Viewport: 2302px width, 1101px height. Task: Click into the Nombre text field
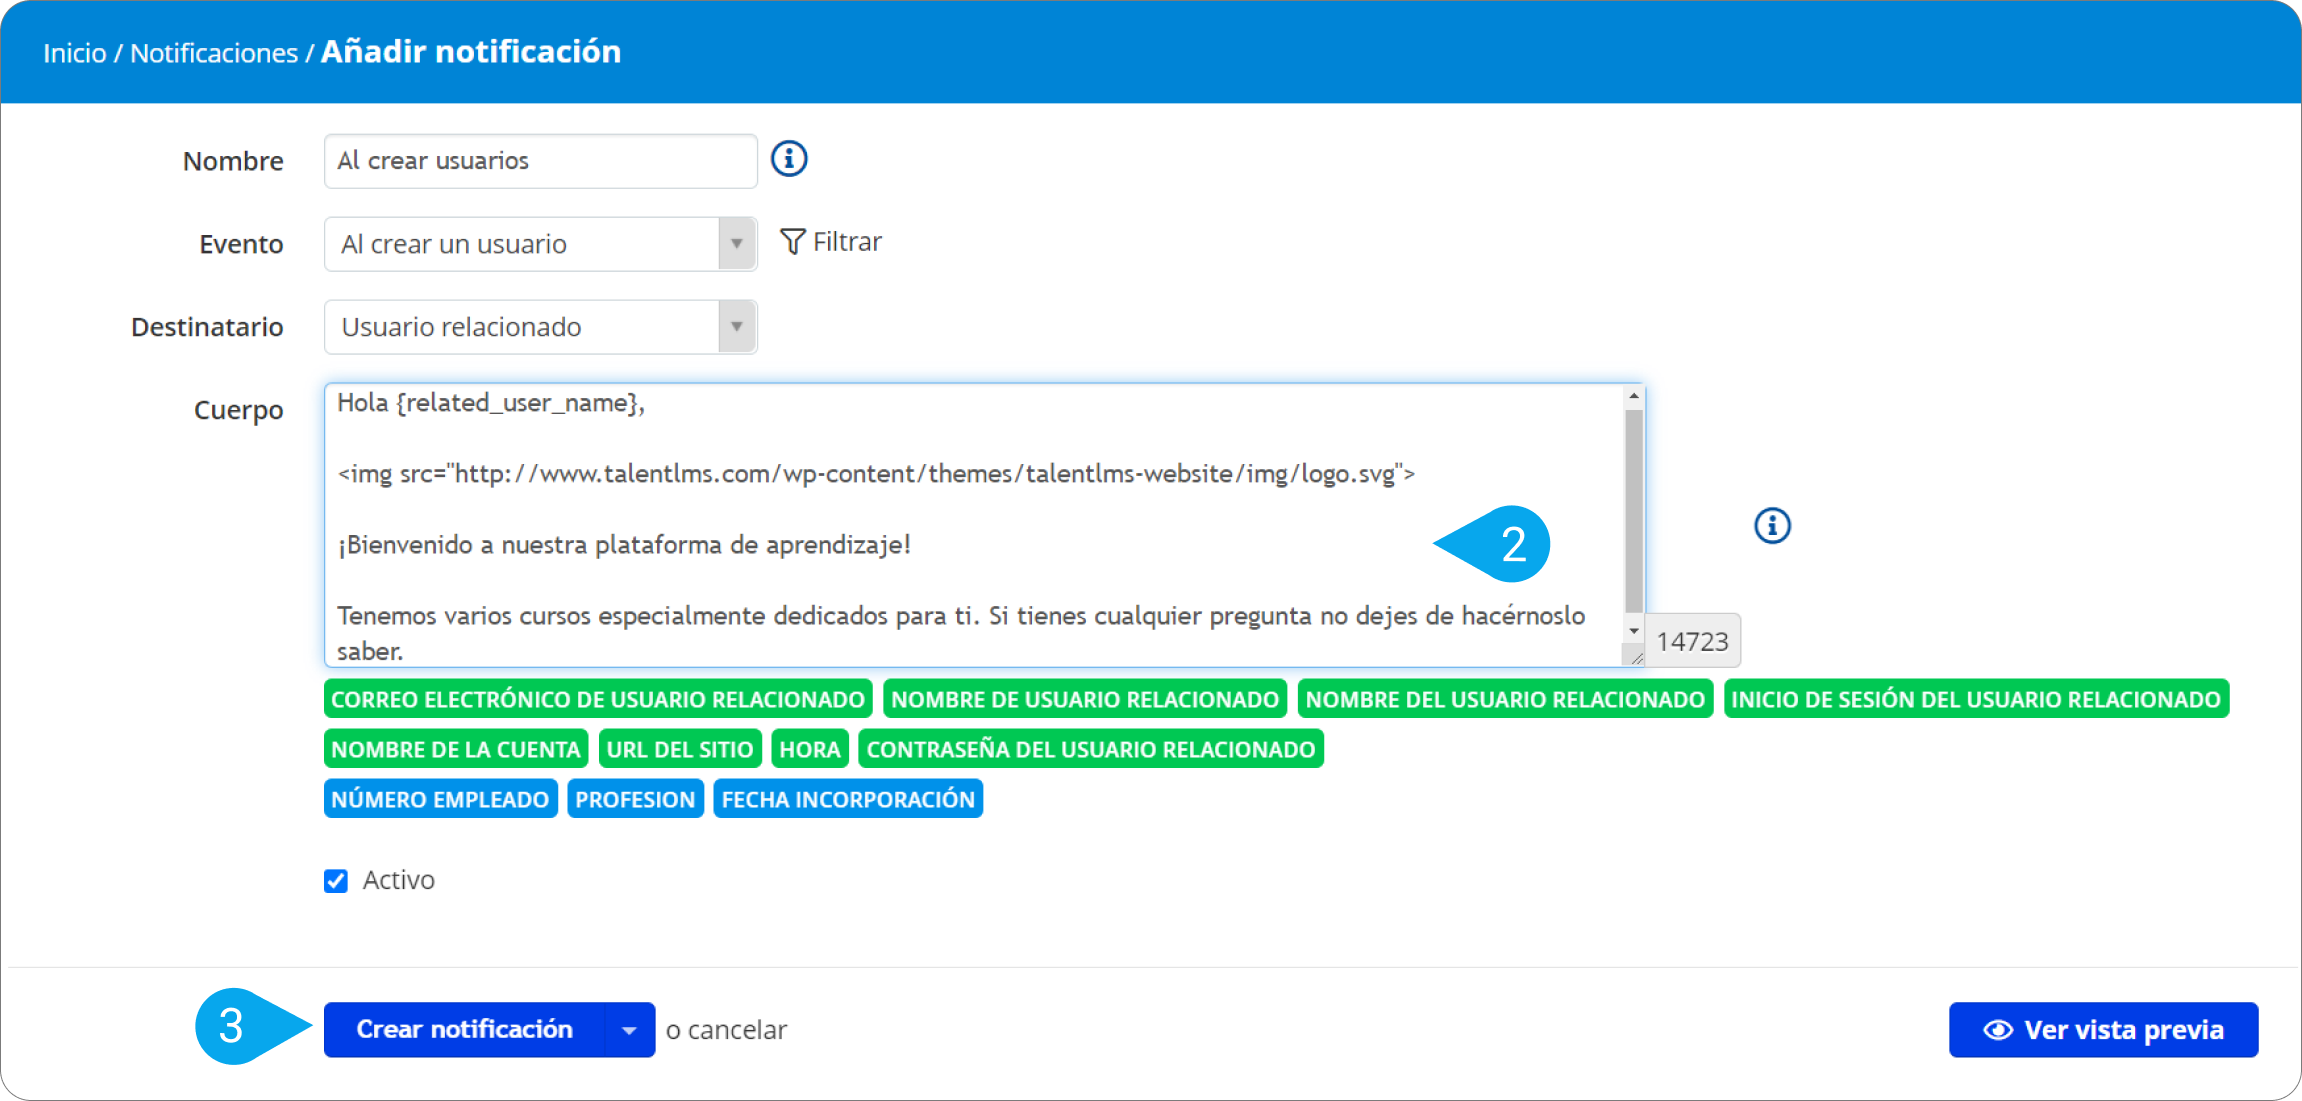coord(540,161)
